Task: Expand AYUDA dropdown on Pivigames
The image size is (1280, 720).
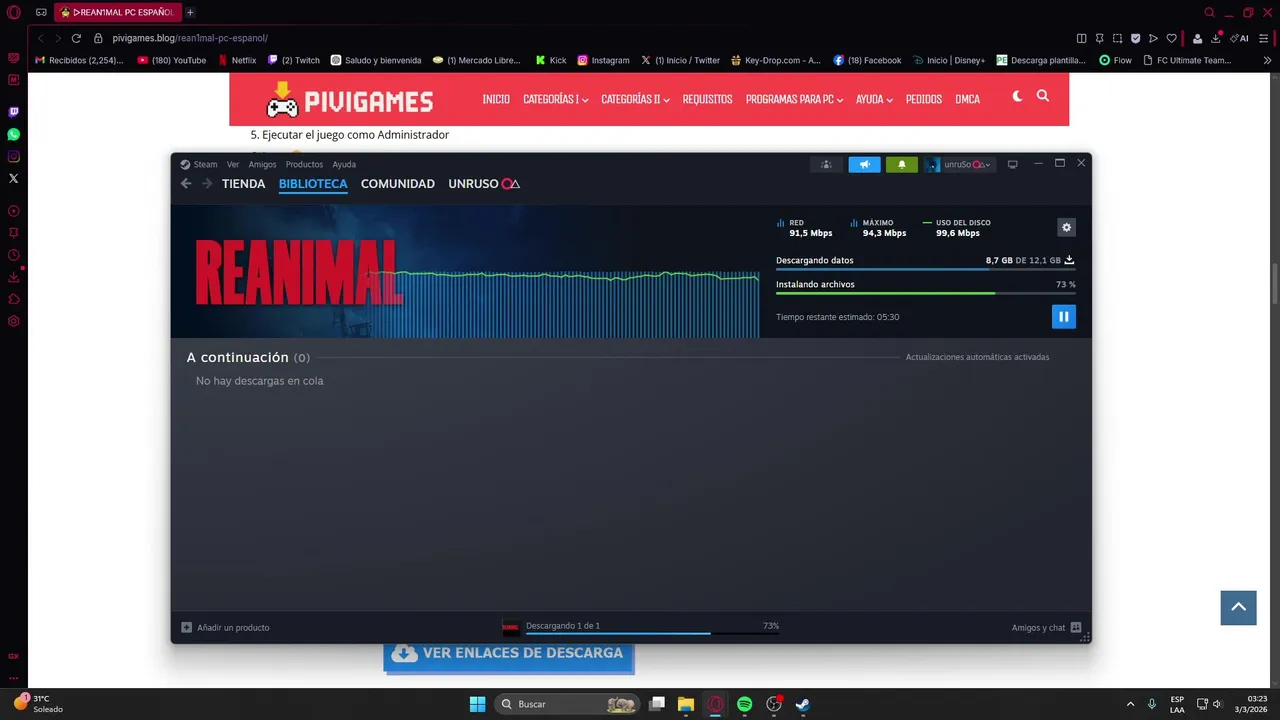Action: (x=874, y=99)
